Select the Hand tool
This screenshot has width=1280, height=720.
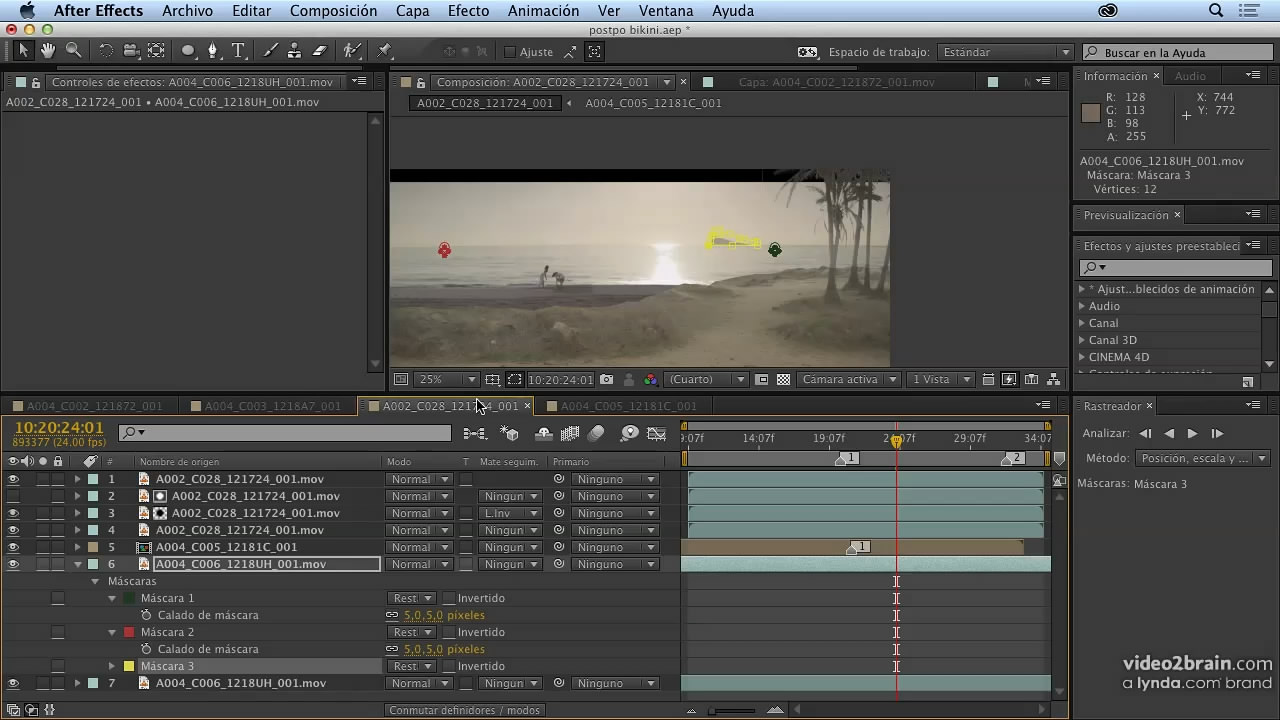point(47,51)
